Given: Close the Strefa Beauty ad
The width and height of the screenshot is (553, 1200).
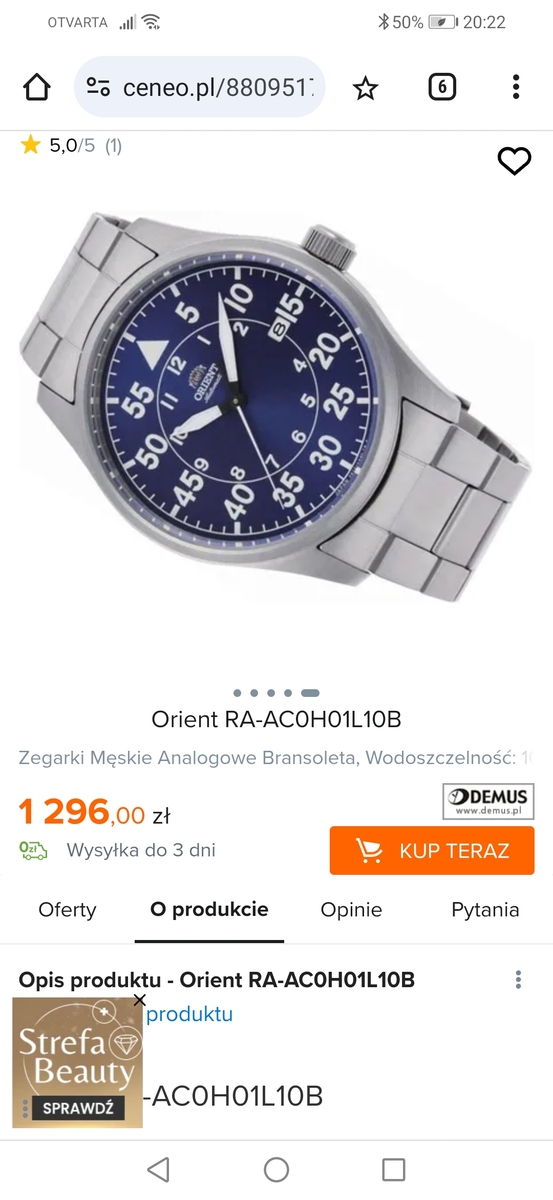Looking at the screenshot, I should 139,1000.
